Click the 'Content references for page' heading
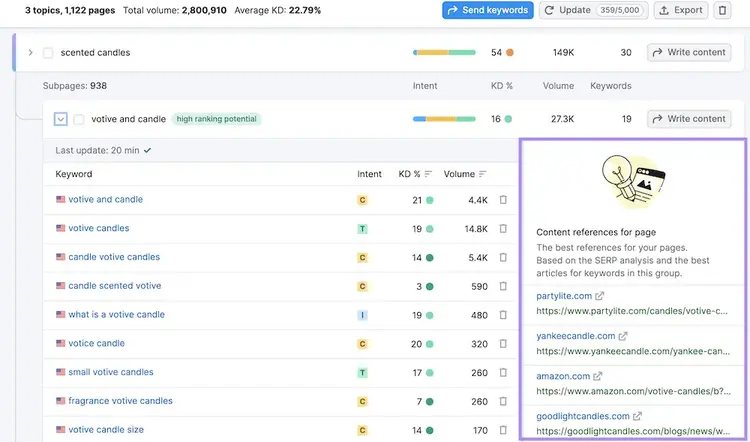 point(596,232)
